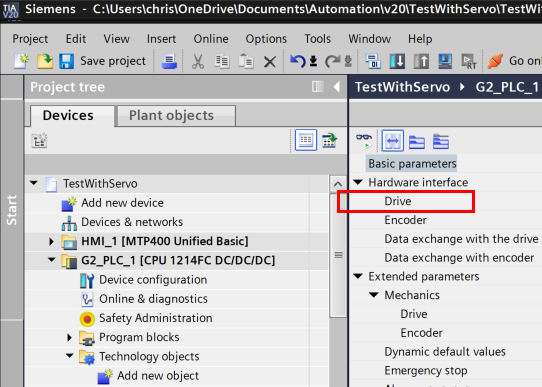The image size is (542, 387).
Task: Open the Online menu
Action: [x=211, y=39]
